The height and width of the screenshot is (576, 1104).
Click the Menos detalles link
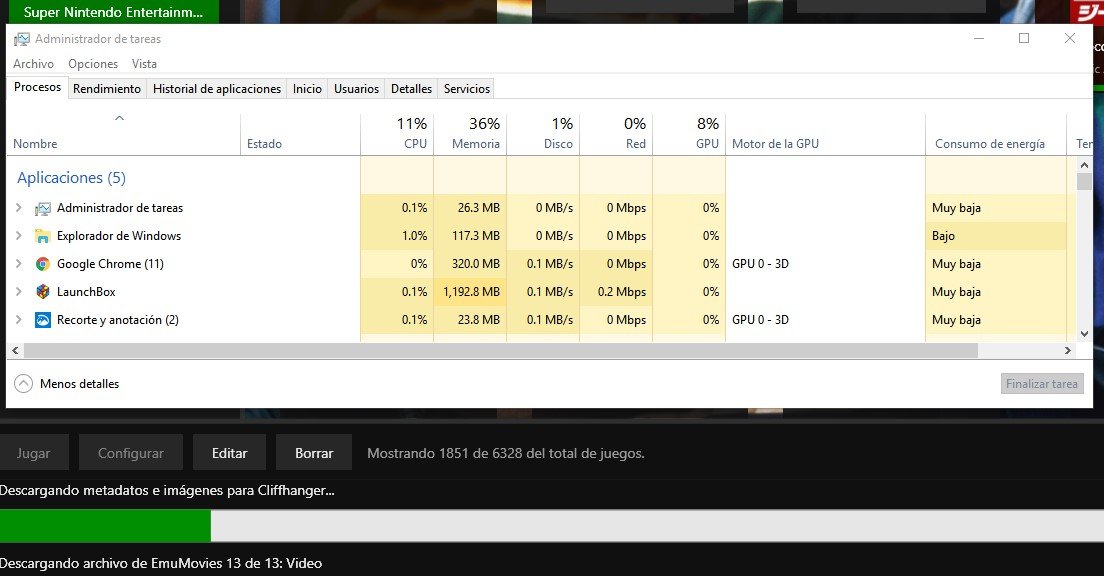point(80,384)
